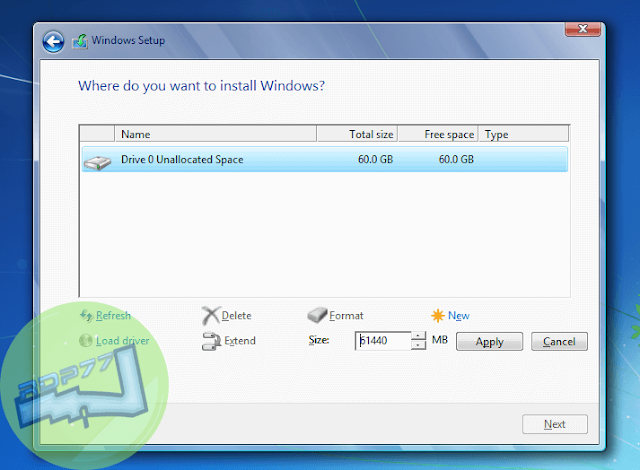Image resolution: width=640 pixels, height=470 pixels.
Task: Click the Refresh icon
Action: click(x=86, y=315)
